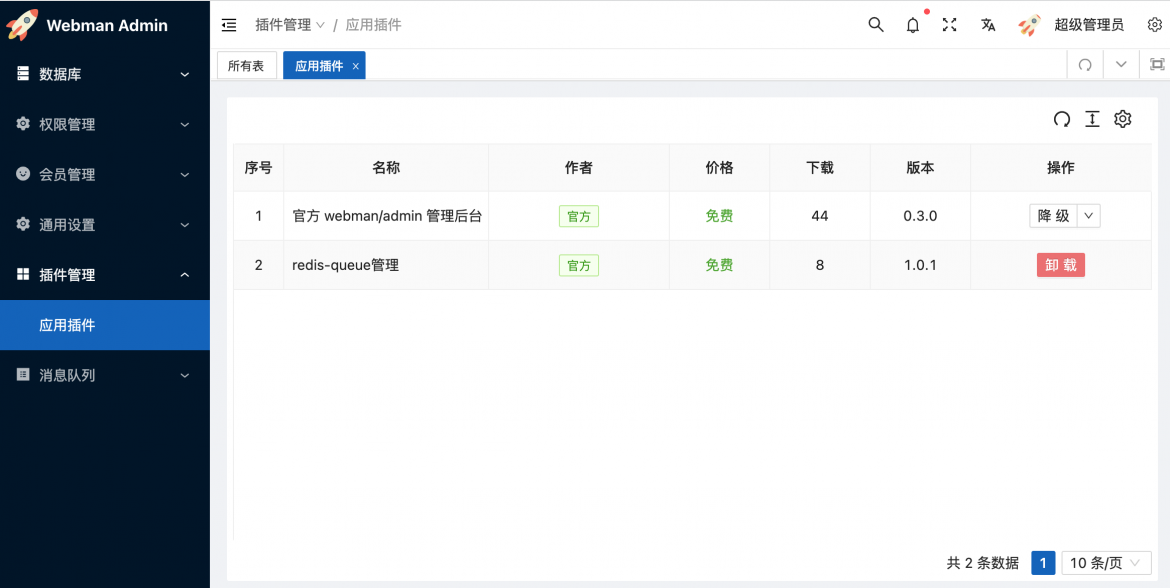This screenshot has height=588, width=1170.
Task: Switch to the 所有表 tab
Action: point(246,63)
